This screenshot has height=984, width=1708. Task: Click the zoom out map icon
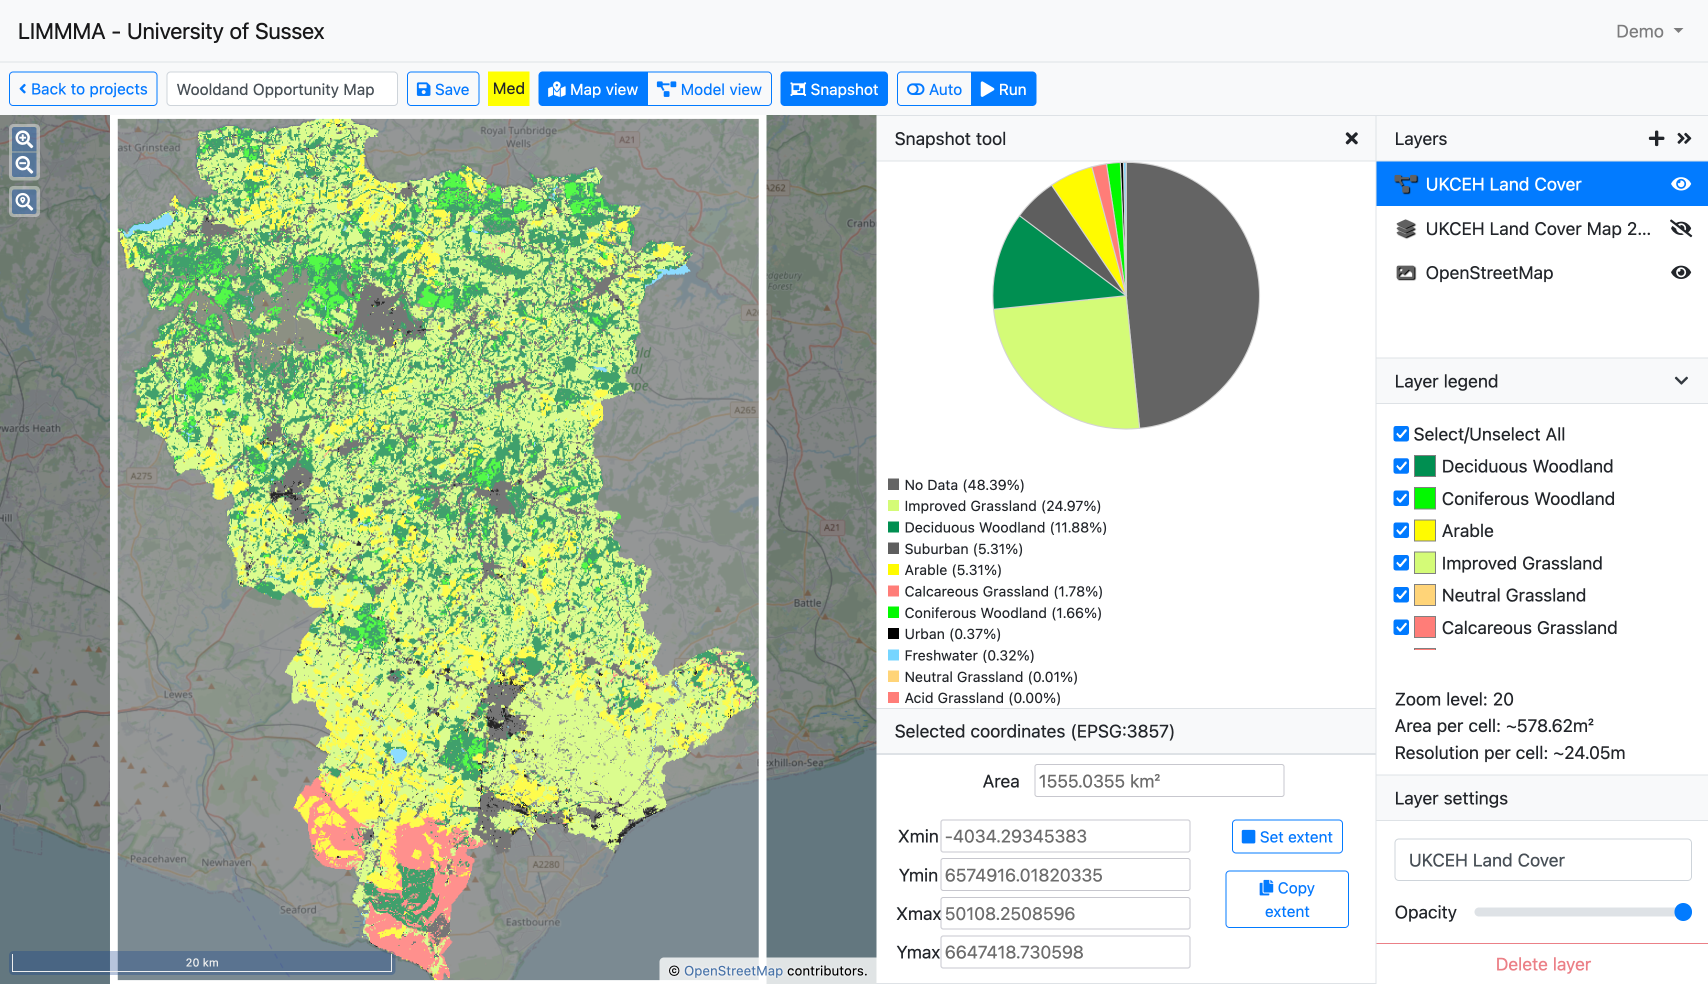[x=24, y=165]
